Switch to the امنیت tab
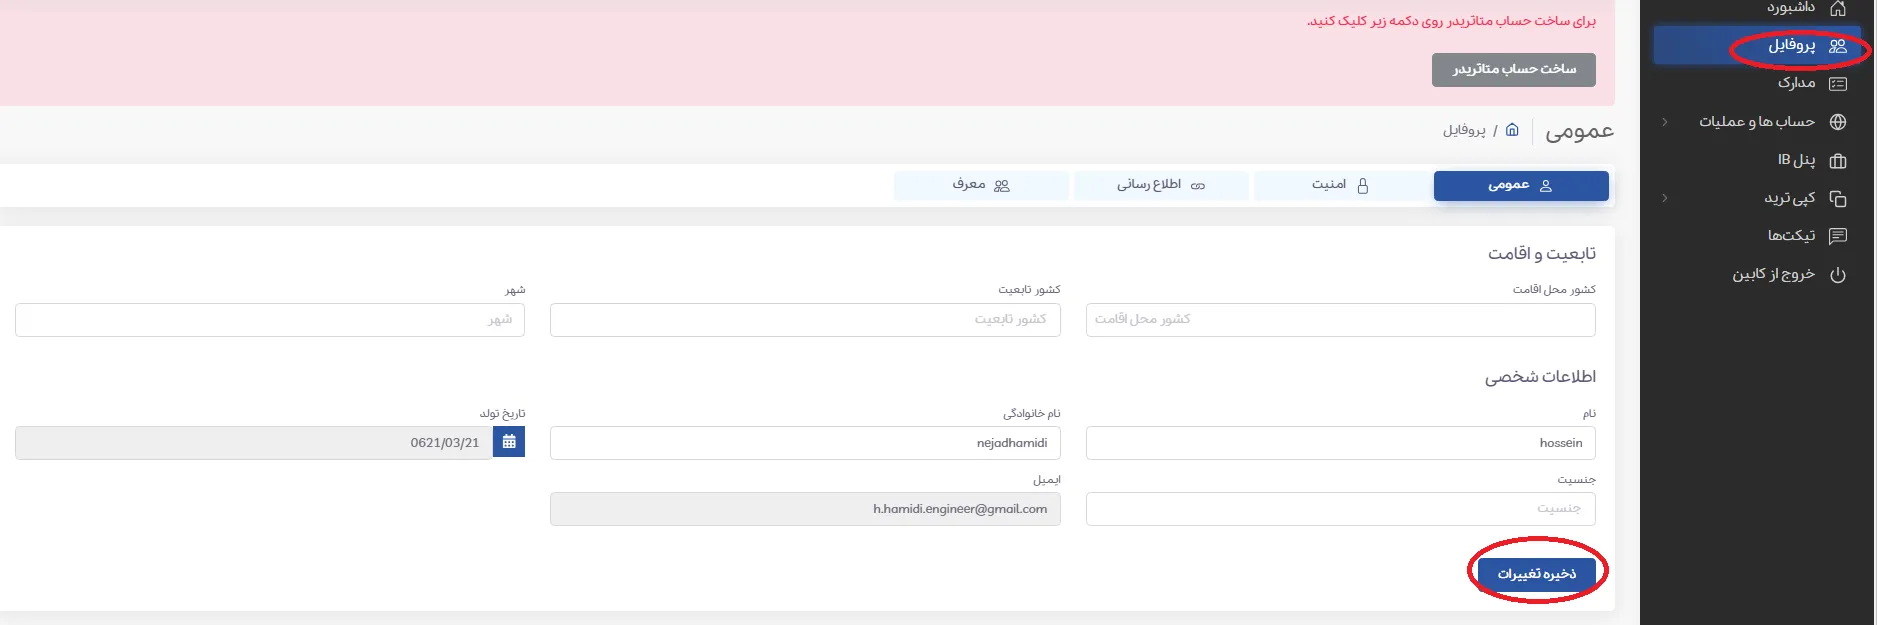The image size is (1877, 625). [x=1341, y=186]
